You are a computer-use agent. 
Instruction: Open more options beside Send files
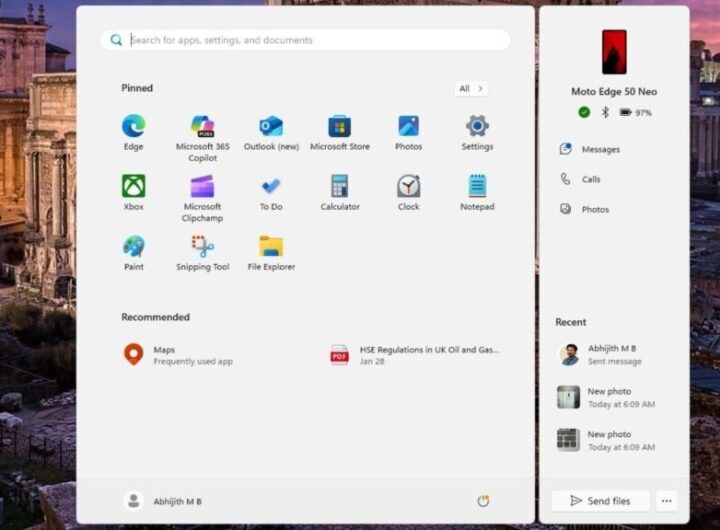[667, 501]
